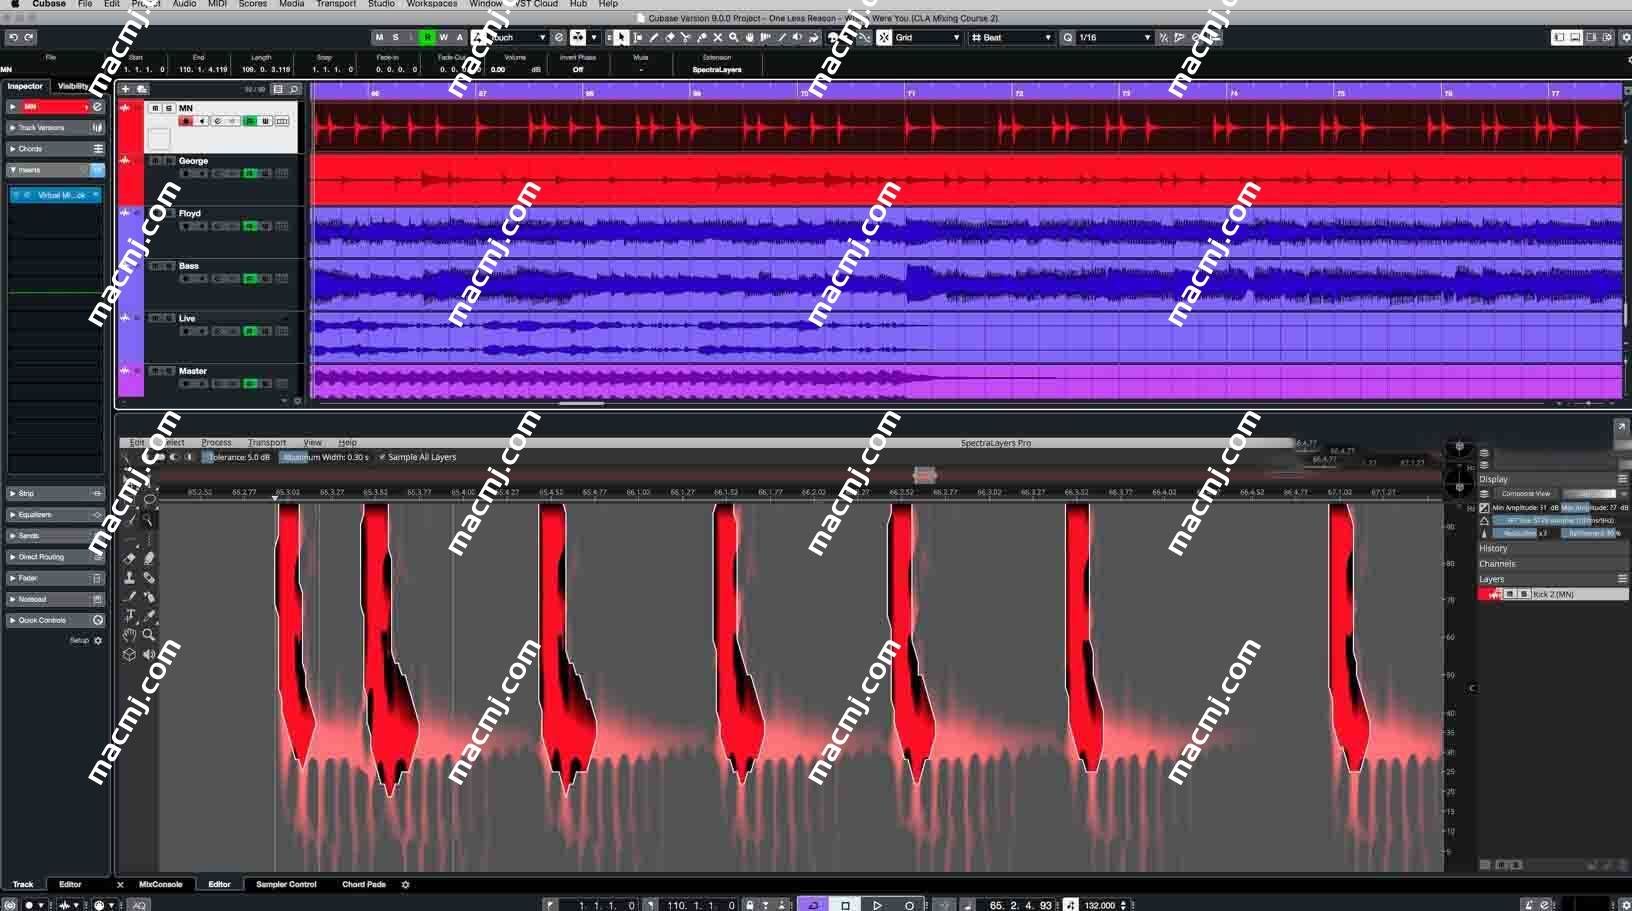The image size is (1632, 911).
Task: Select the SpectraLayers Clone Stamp tool
Action: click(x=129, y=577)
